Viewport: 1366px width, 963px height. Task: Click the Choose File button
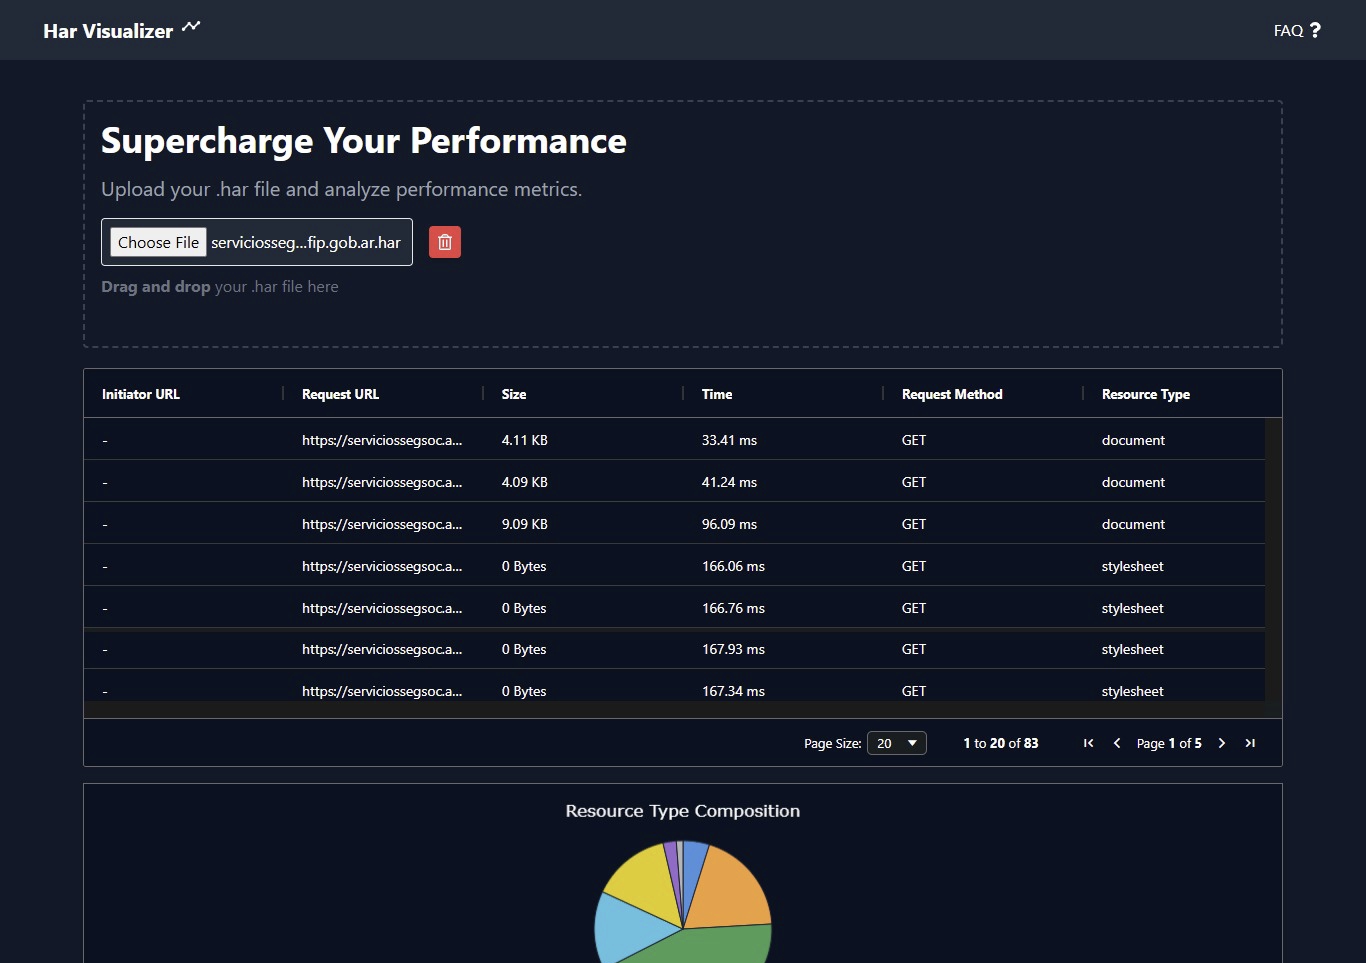158,242
